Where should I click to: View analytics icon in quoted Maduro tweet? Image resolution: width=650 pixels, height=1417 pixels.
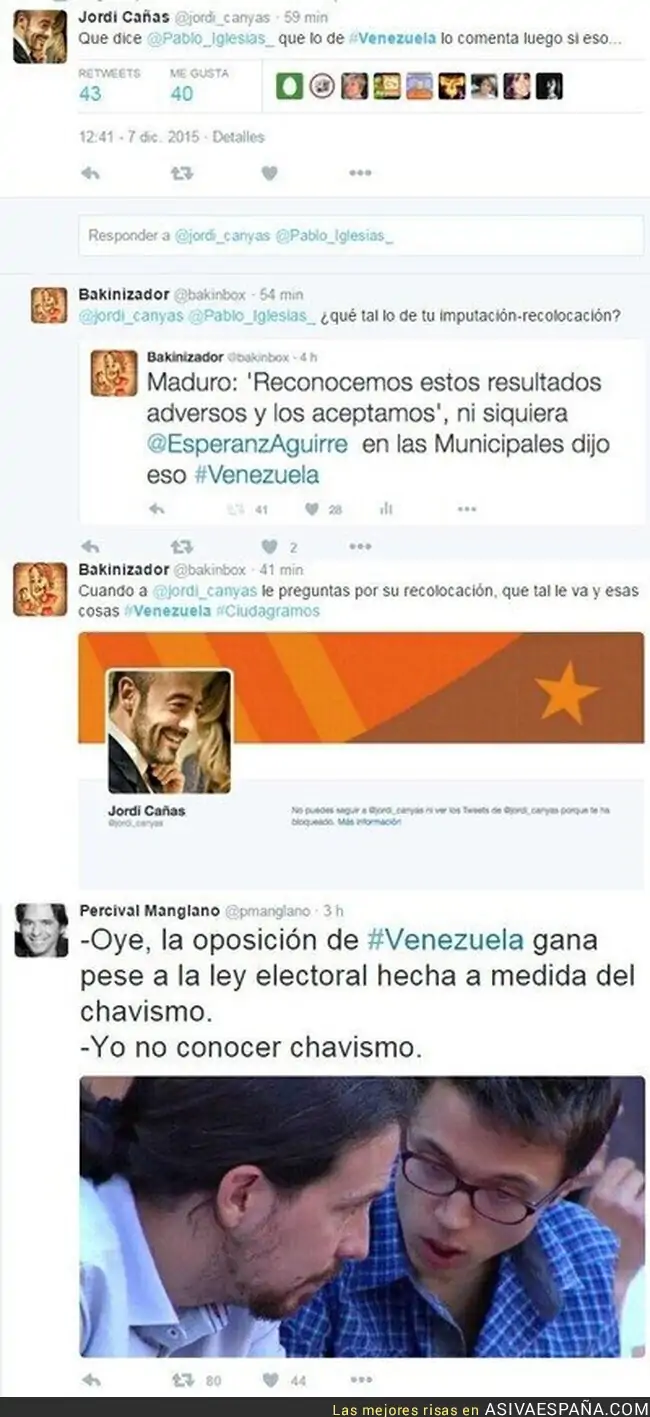point(386,509)
